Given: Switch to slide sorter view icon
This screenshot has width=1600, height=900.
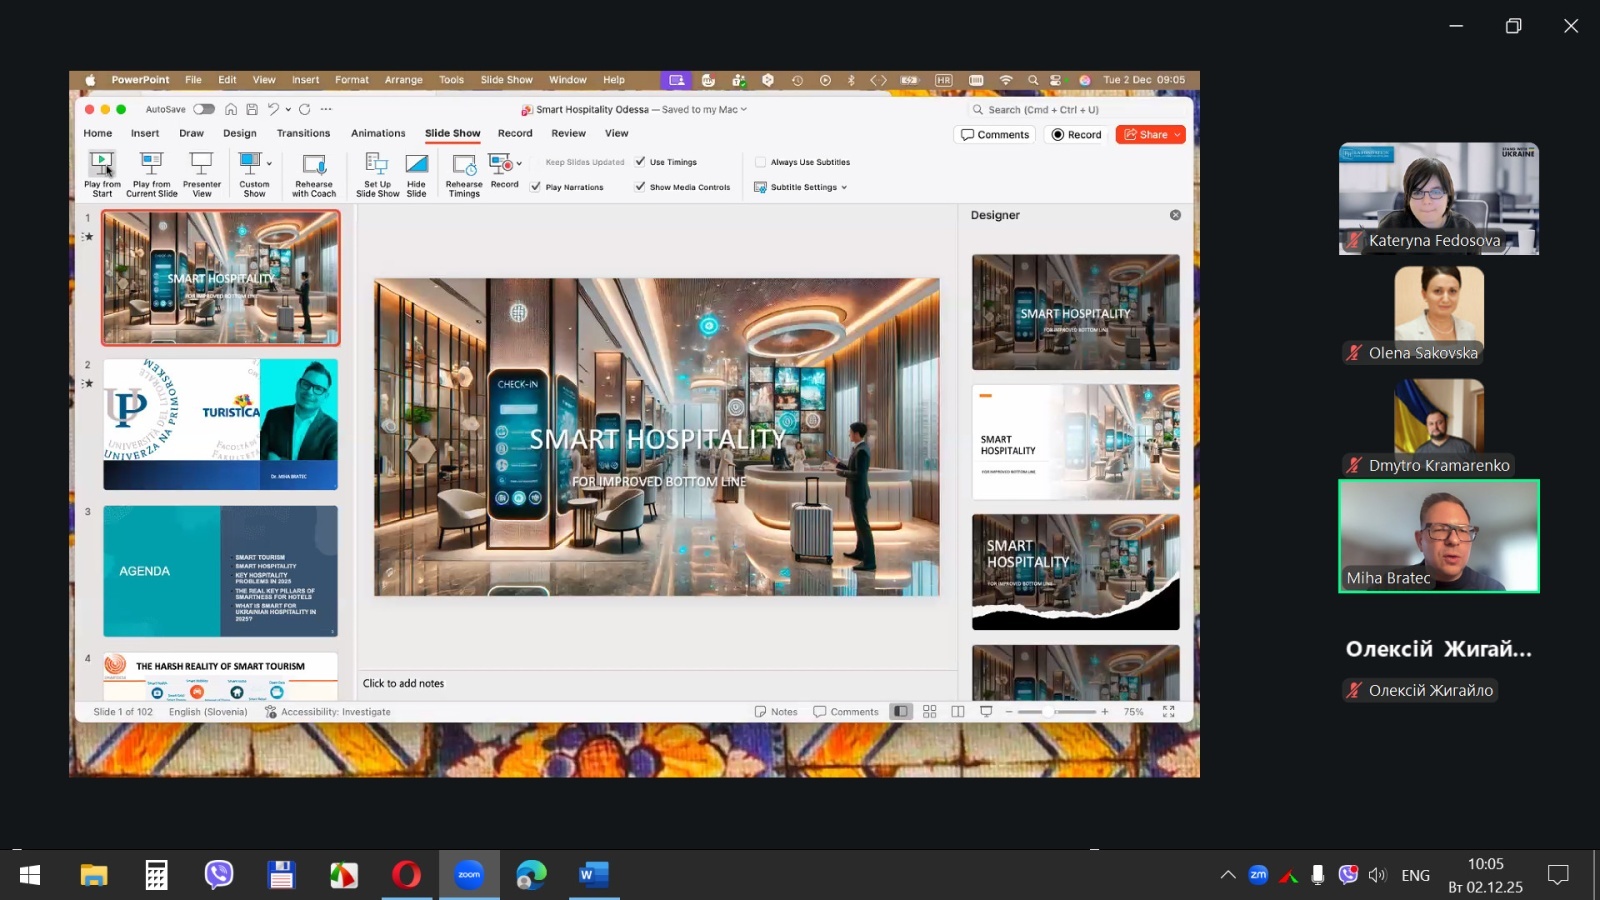Looking at the screenshot, I should (930, 712).
